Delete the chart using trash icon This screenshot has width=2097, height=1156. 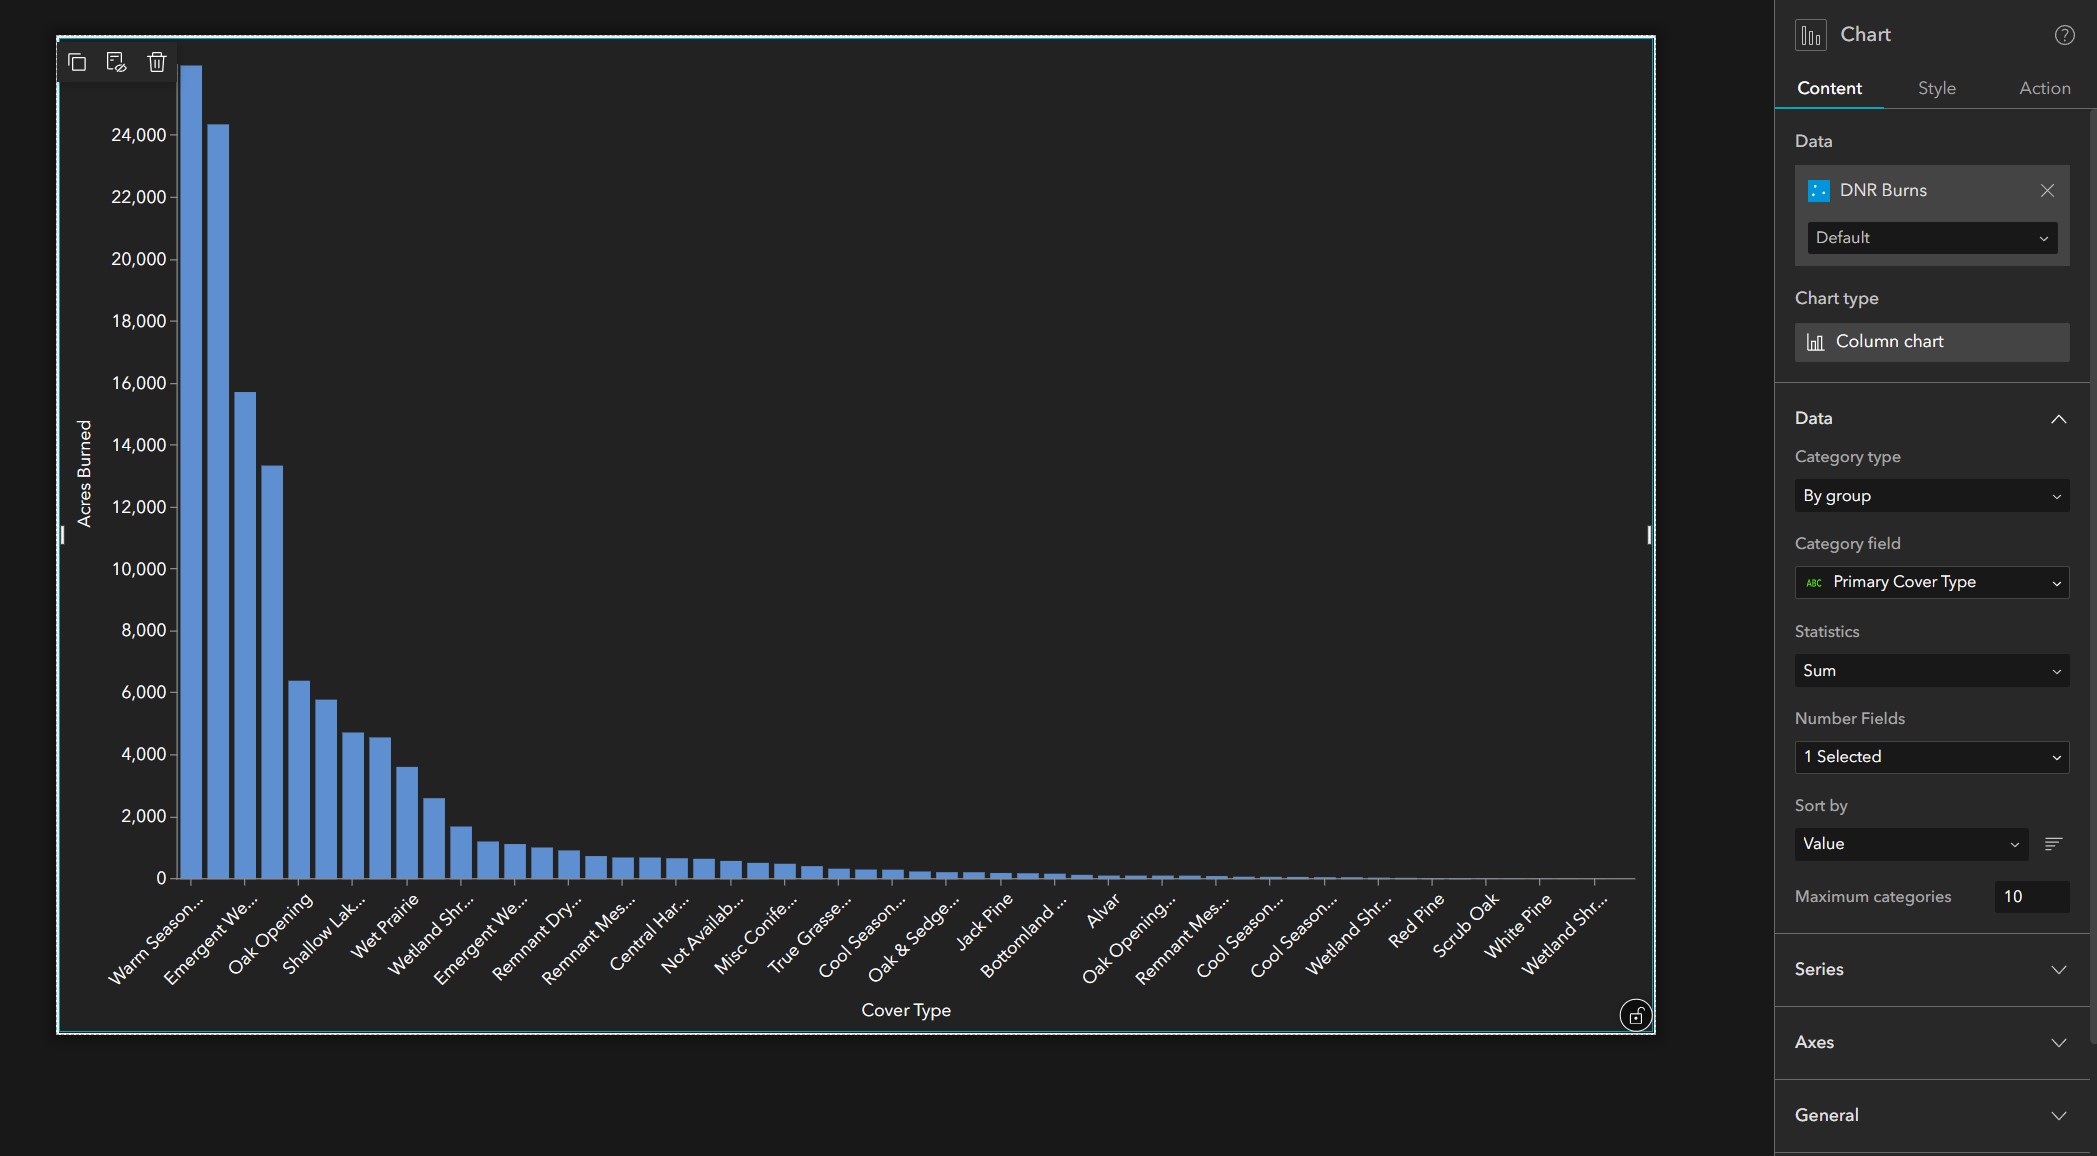click(x=156, y=62)
